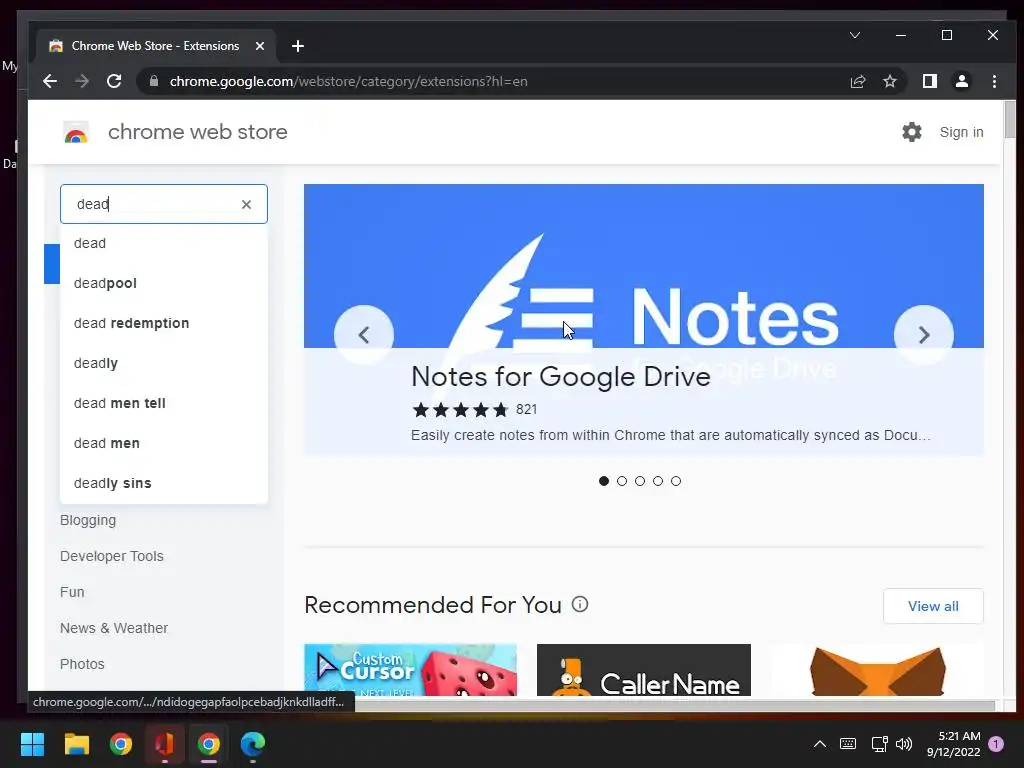Select second carousel dot indicator
This screenshot has width=1024, height=768.
(622, 481)
